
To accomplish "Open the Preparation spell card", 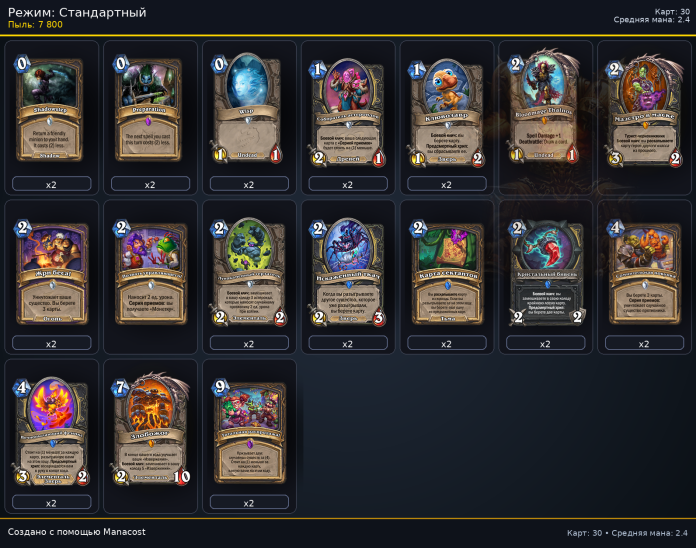I will click(148, 110).
